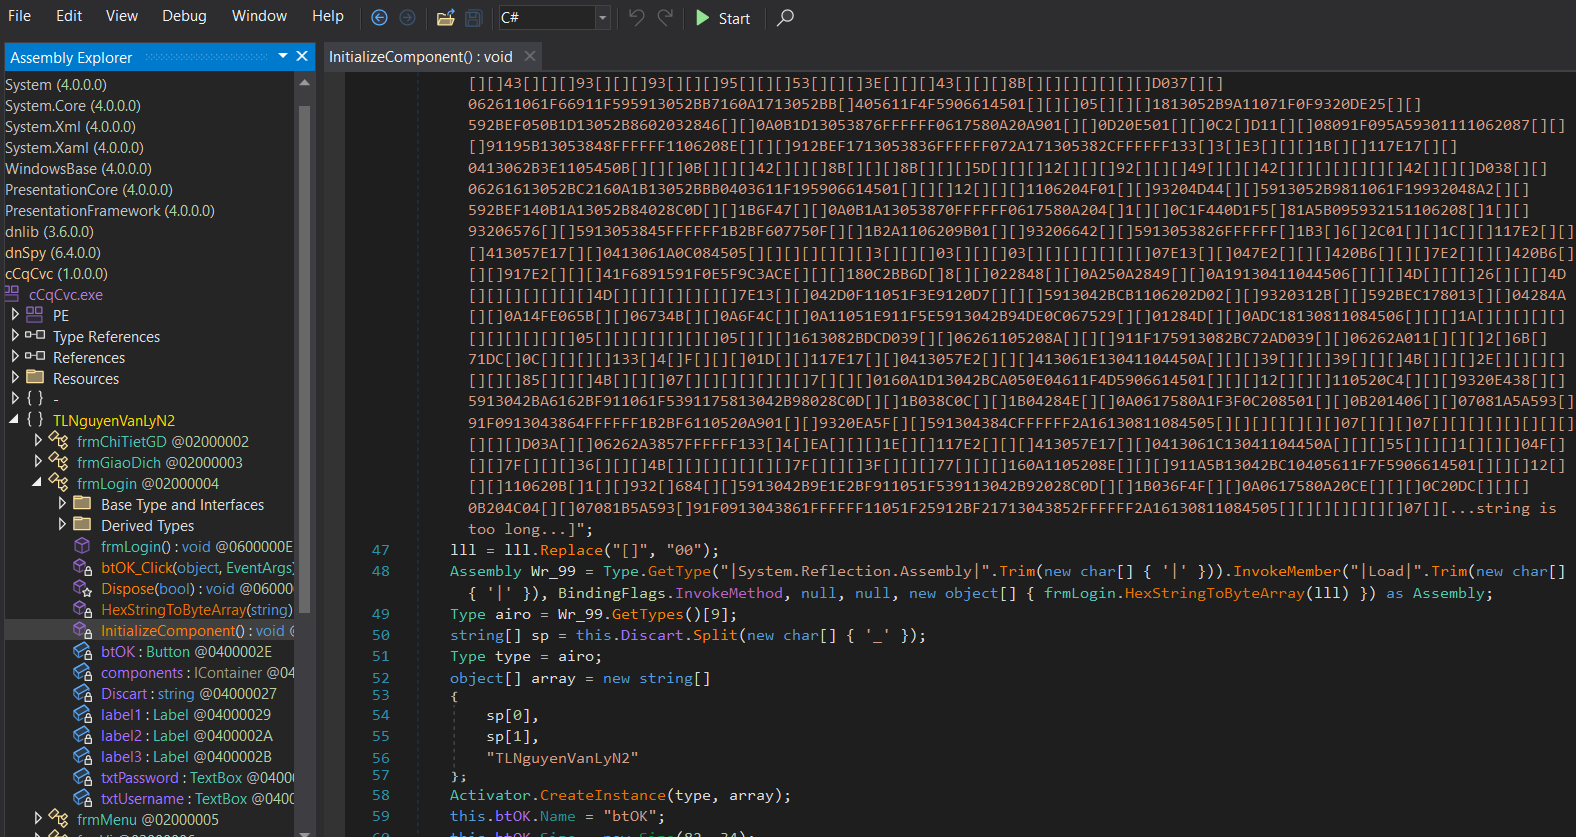
Task: Collapse the TLNguyenVanLyN2 namespace
Action: [14, 420]
